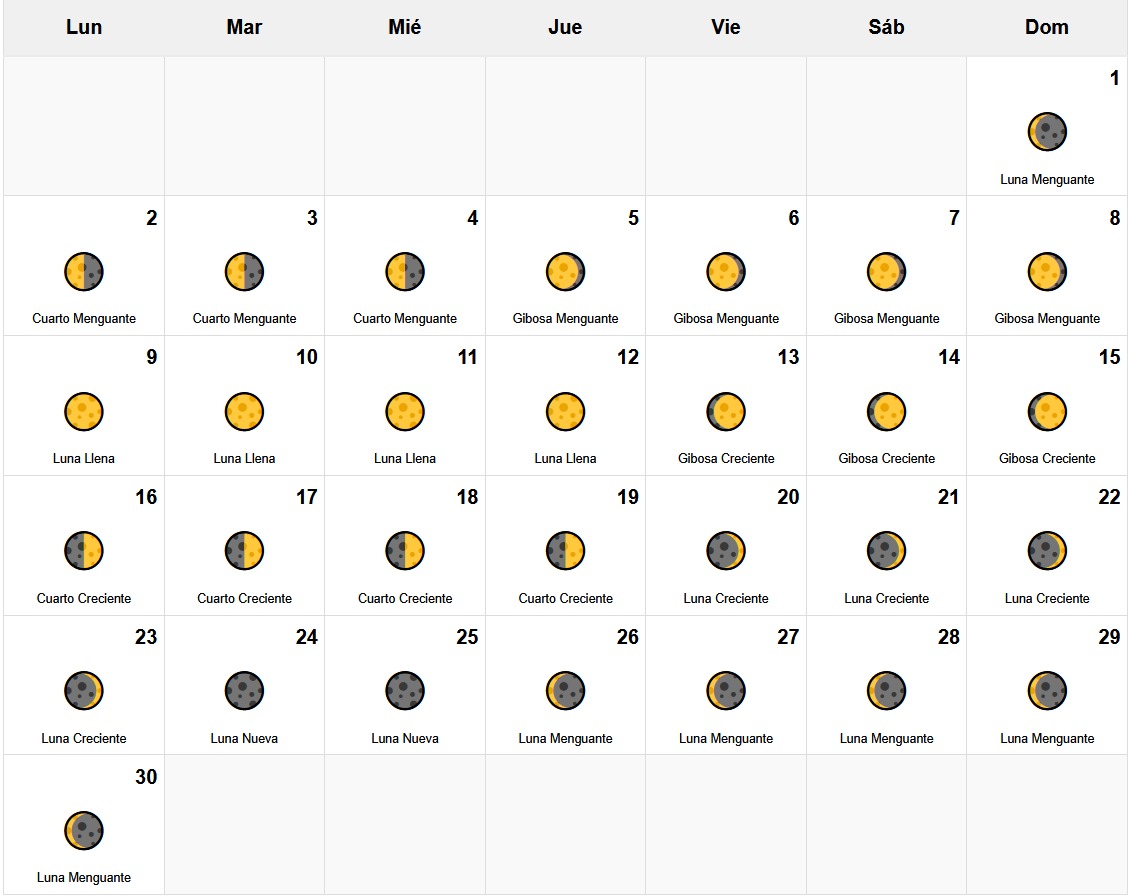Click the Luna Menguante moon on day 30

click(x=84, y=831)
